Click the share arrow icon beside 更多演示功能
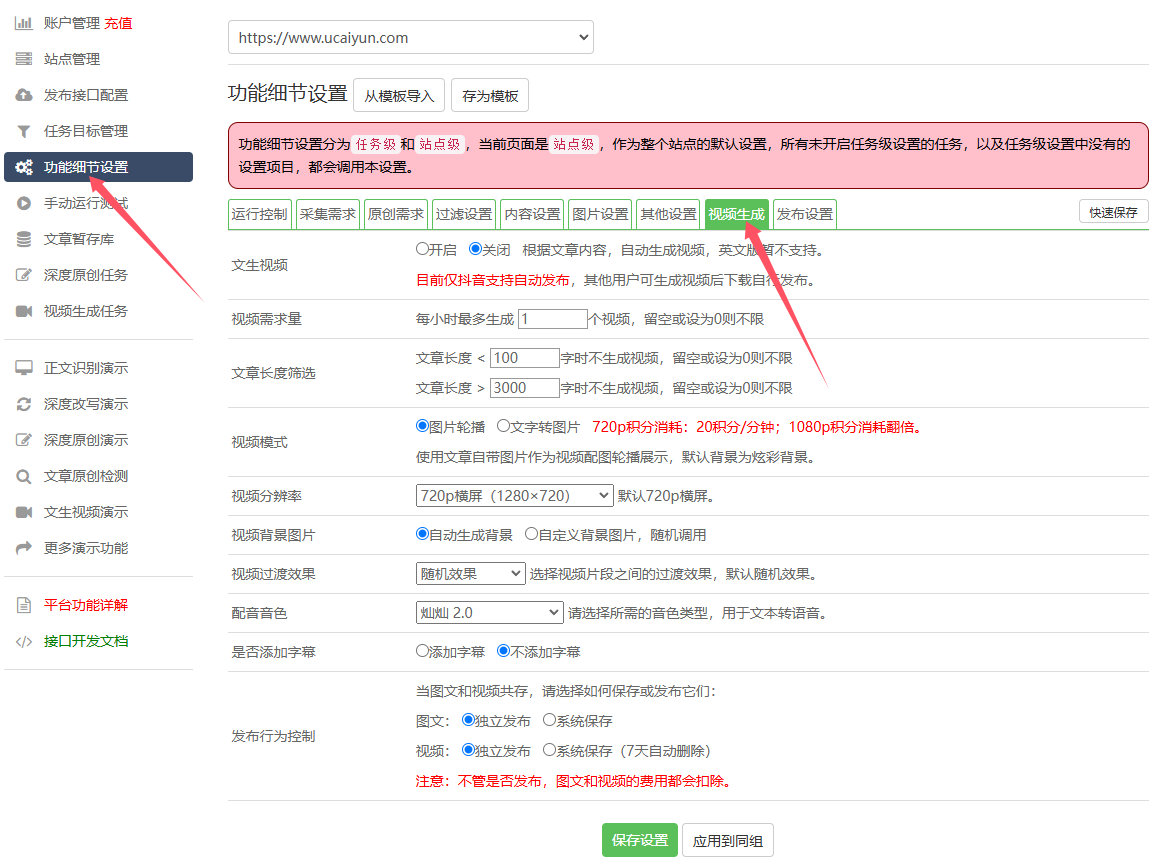 pyautogui.click(x=24, y=548)
